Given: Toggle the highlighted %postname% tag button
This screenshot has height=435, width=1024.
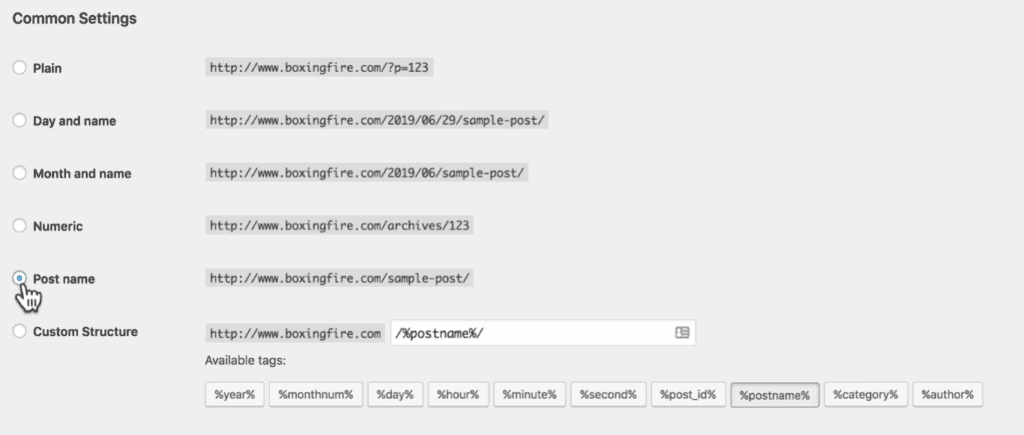Looking at the screenshot, I should pos(775,395).
